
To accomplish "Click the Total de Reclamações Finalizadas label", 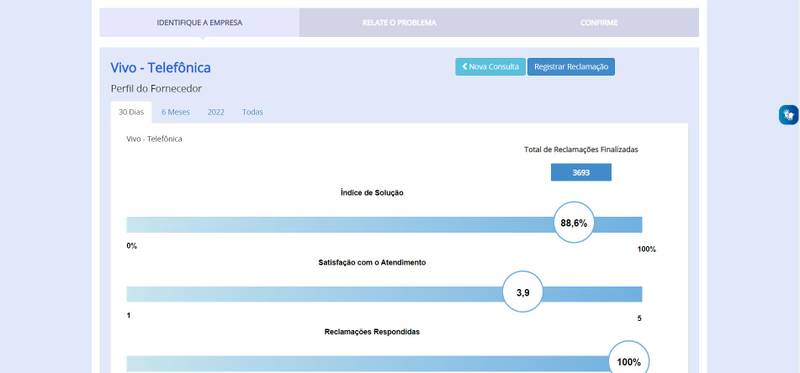I will [x=581, y=150].
